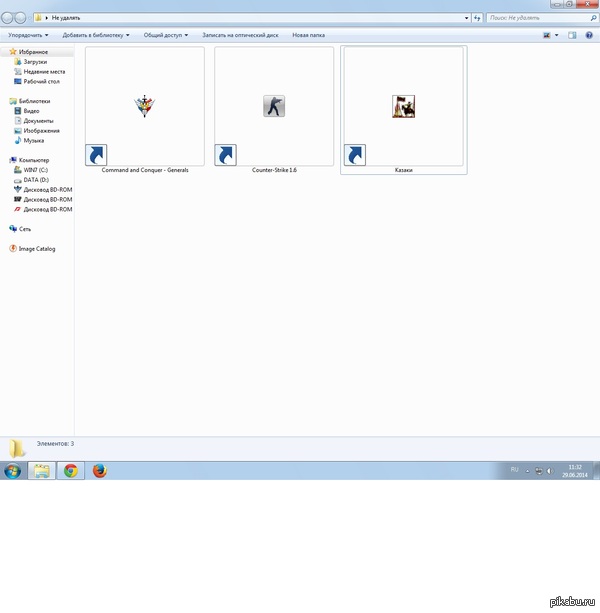Select the Counter-Strike 1.6 shortcut icon
Screen dimensions: 600x613
point(273,107)
